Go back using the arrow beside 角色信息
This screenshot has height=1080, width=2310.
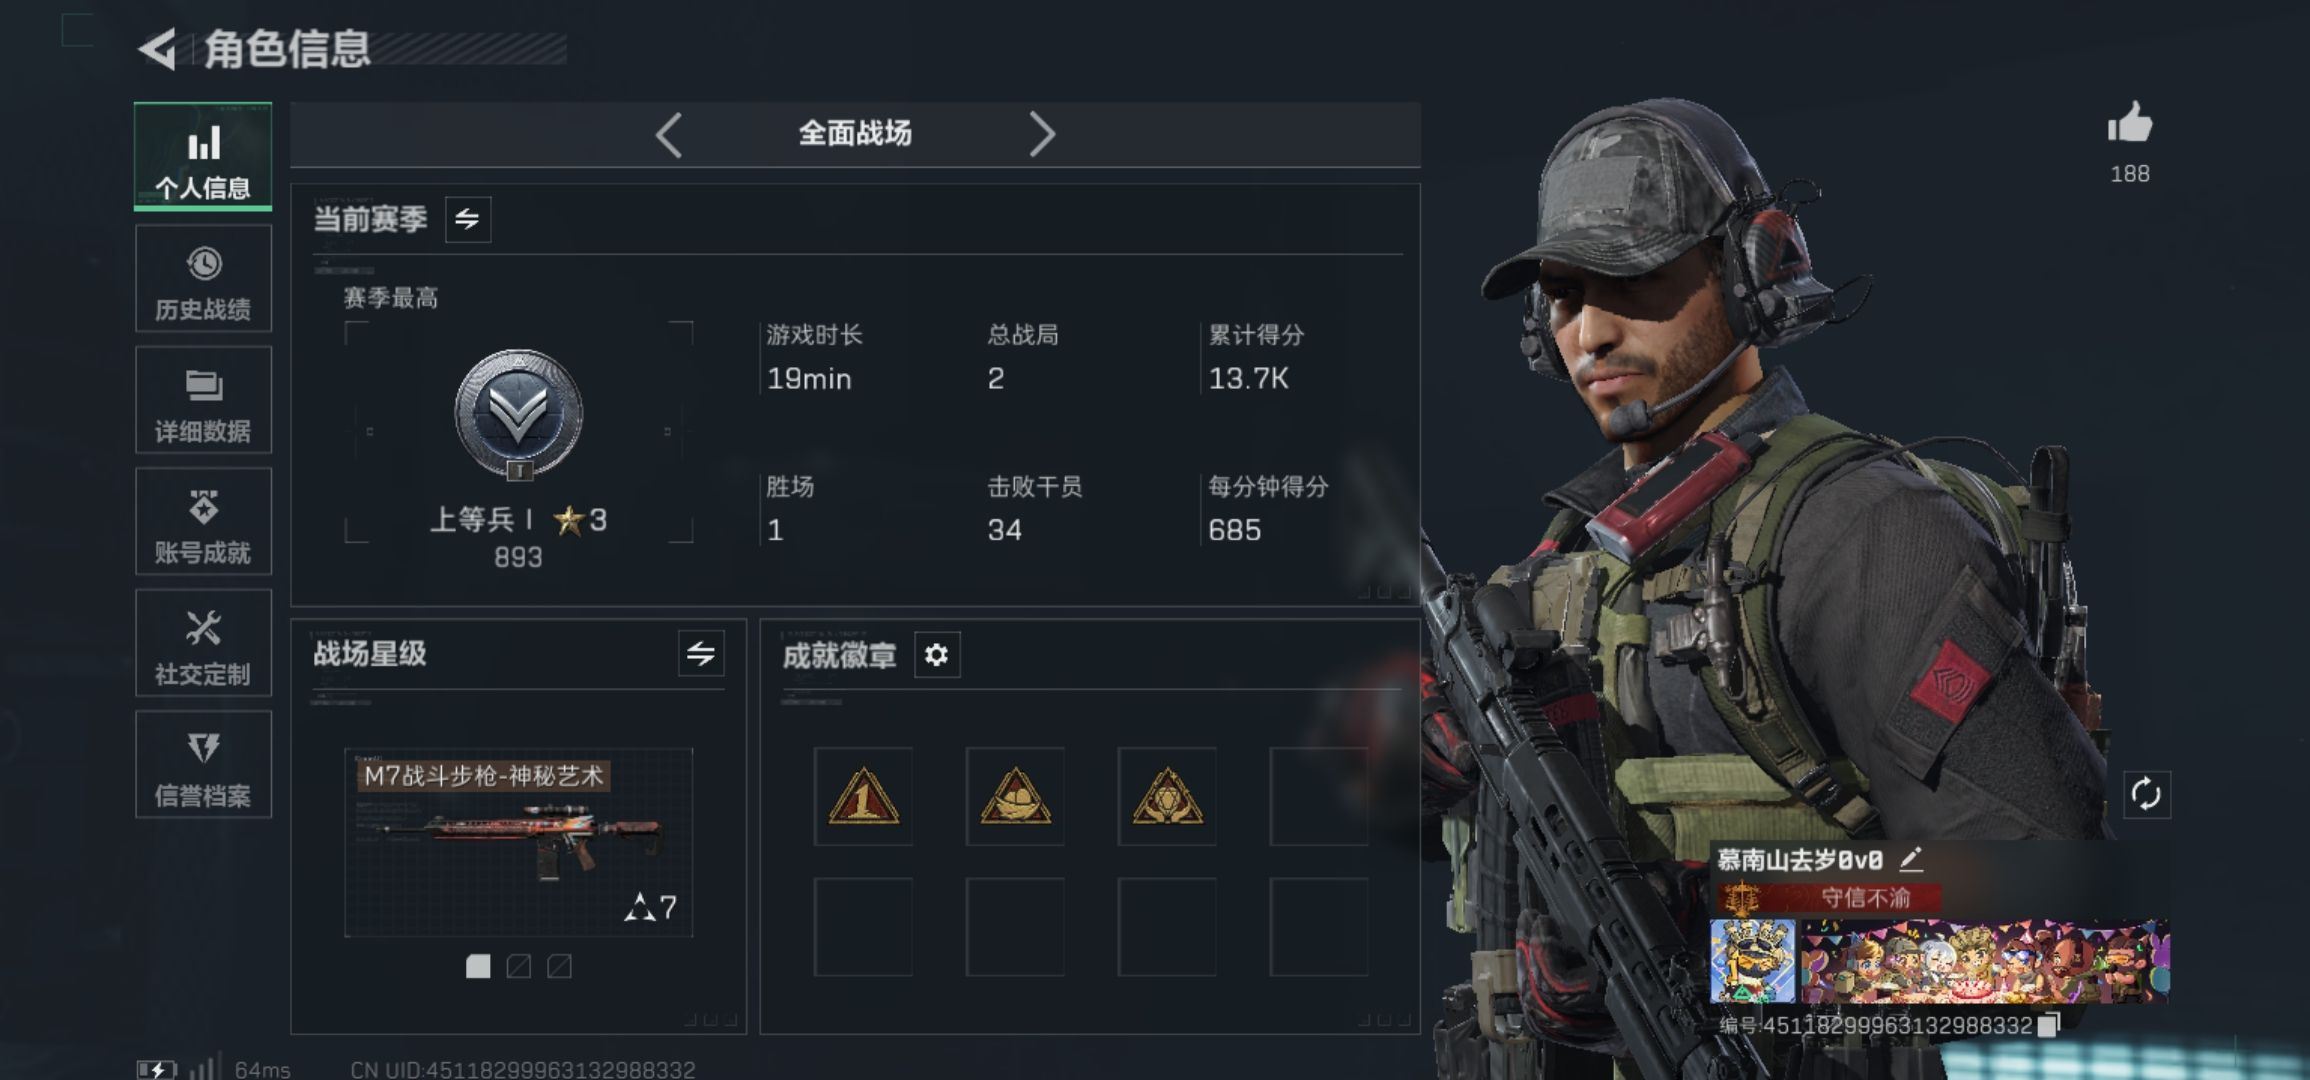click(158, 49)
